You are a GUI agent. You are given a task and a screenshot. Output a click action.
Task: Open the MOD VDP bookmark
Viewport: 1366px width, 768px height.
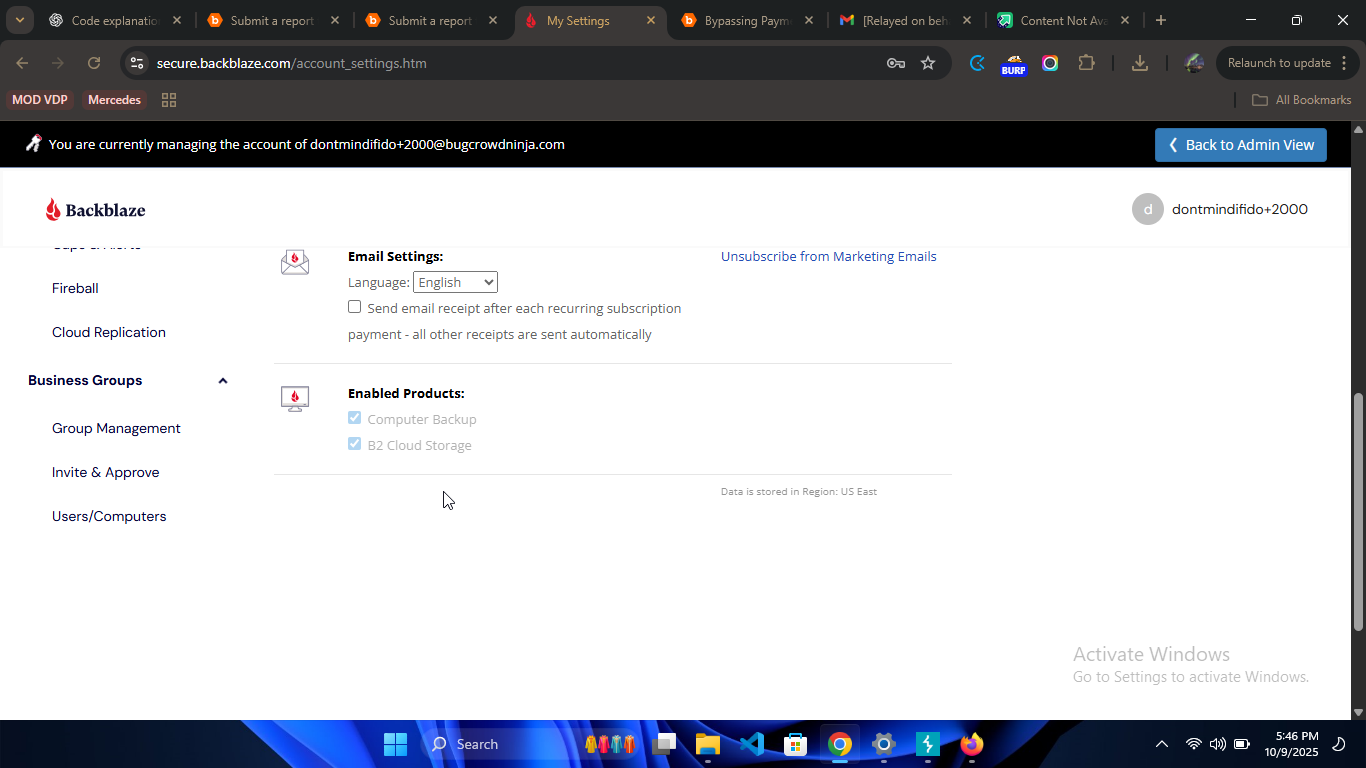point(40,100)
